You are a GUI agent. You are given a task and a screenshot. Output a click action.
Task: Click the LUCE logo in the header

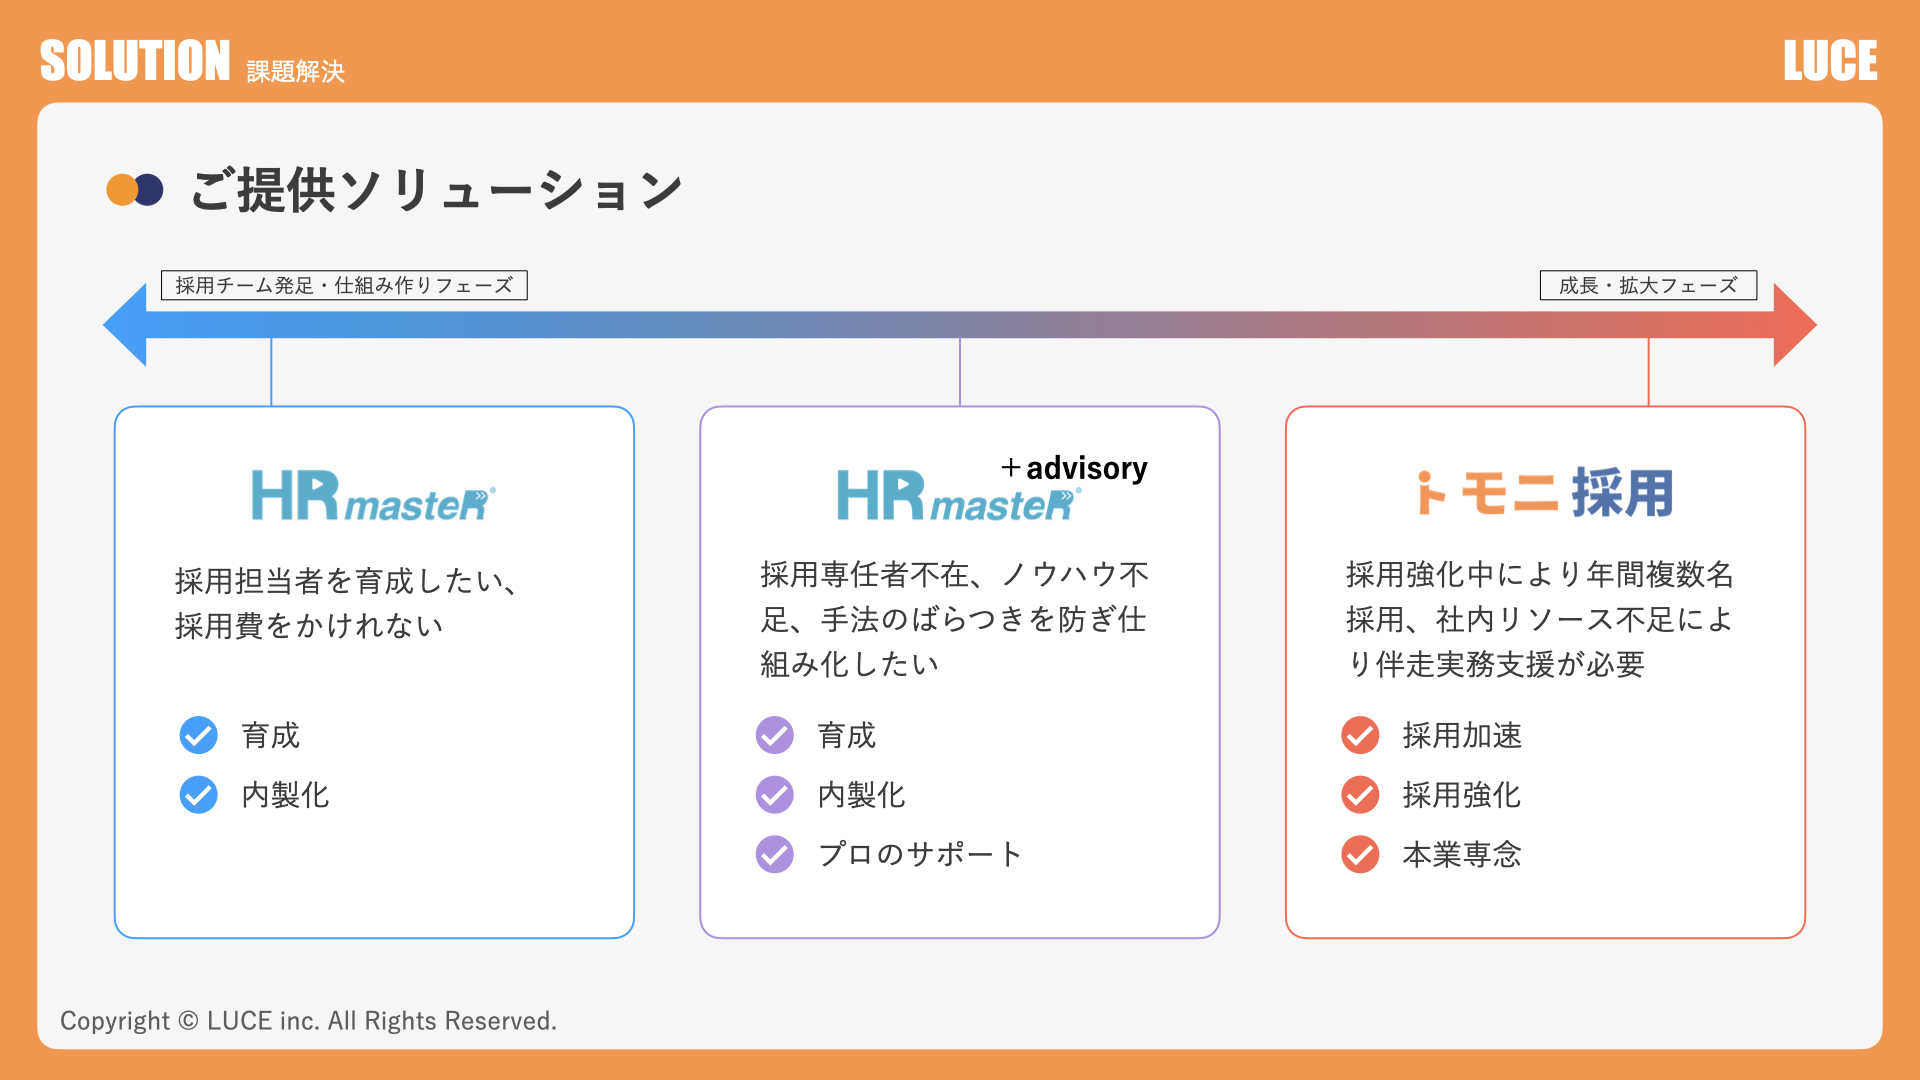1830,61
